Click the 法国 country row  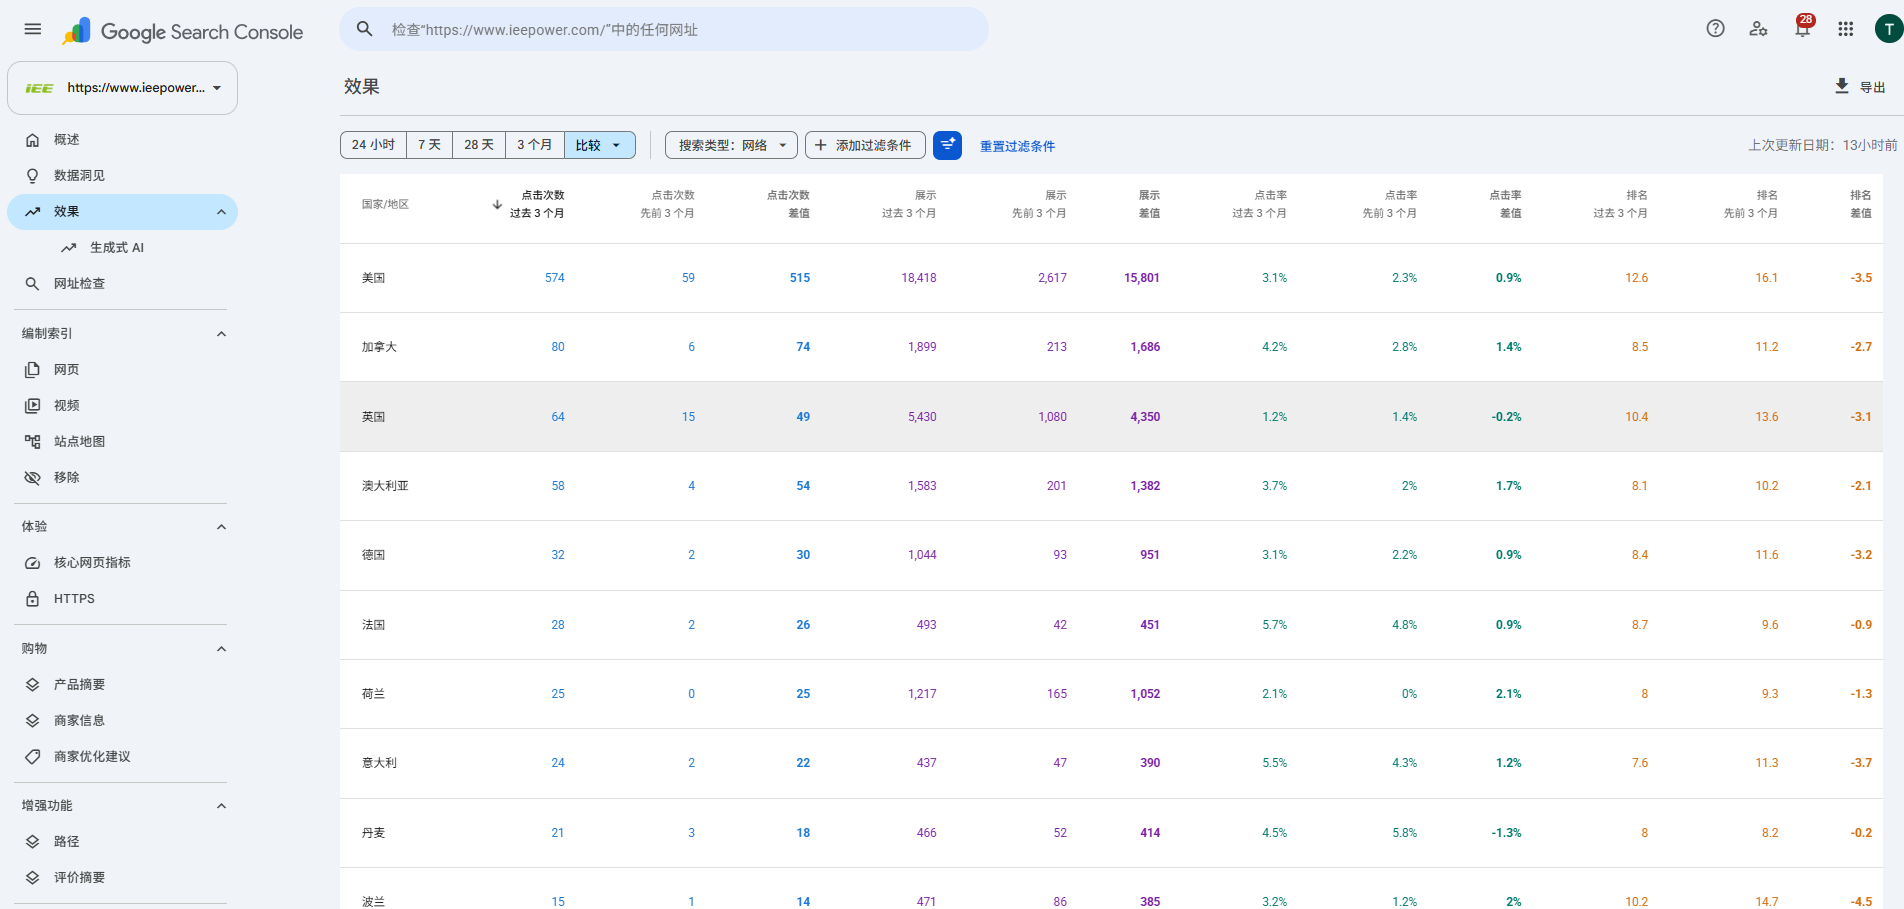tap(1111, 625)
